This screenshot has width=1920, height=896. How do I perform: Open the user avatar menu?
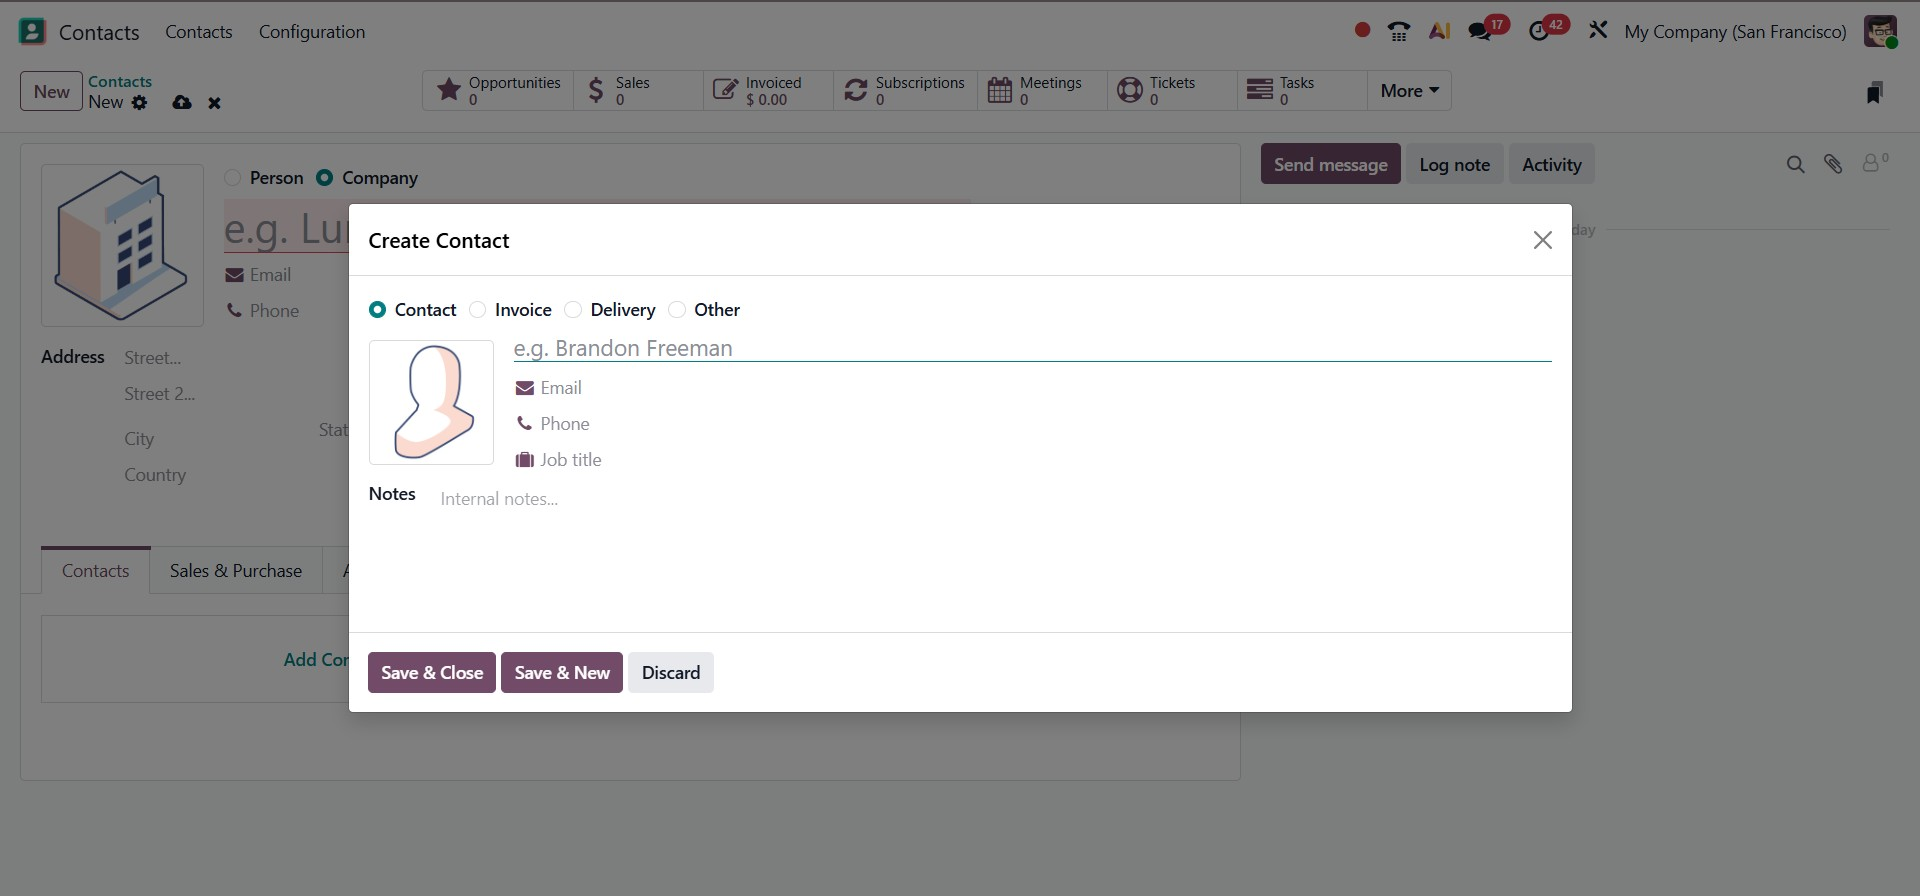1880,31
